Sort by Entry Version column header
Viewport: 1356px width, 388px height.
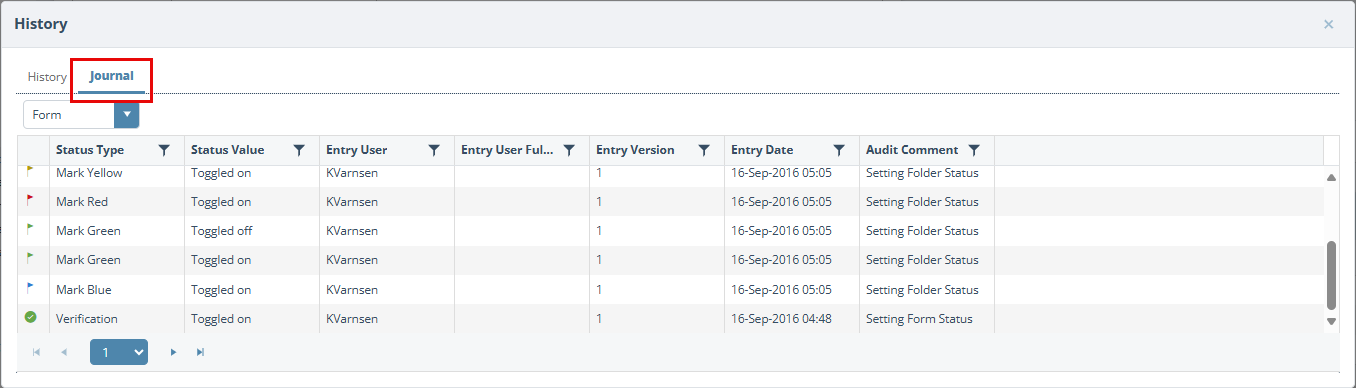[x=635, y=150]
